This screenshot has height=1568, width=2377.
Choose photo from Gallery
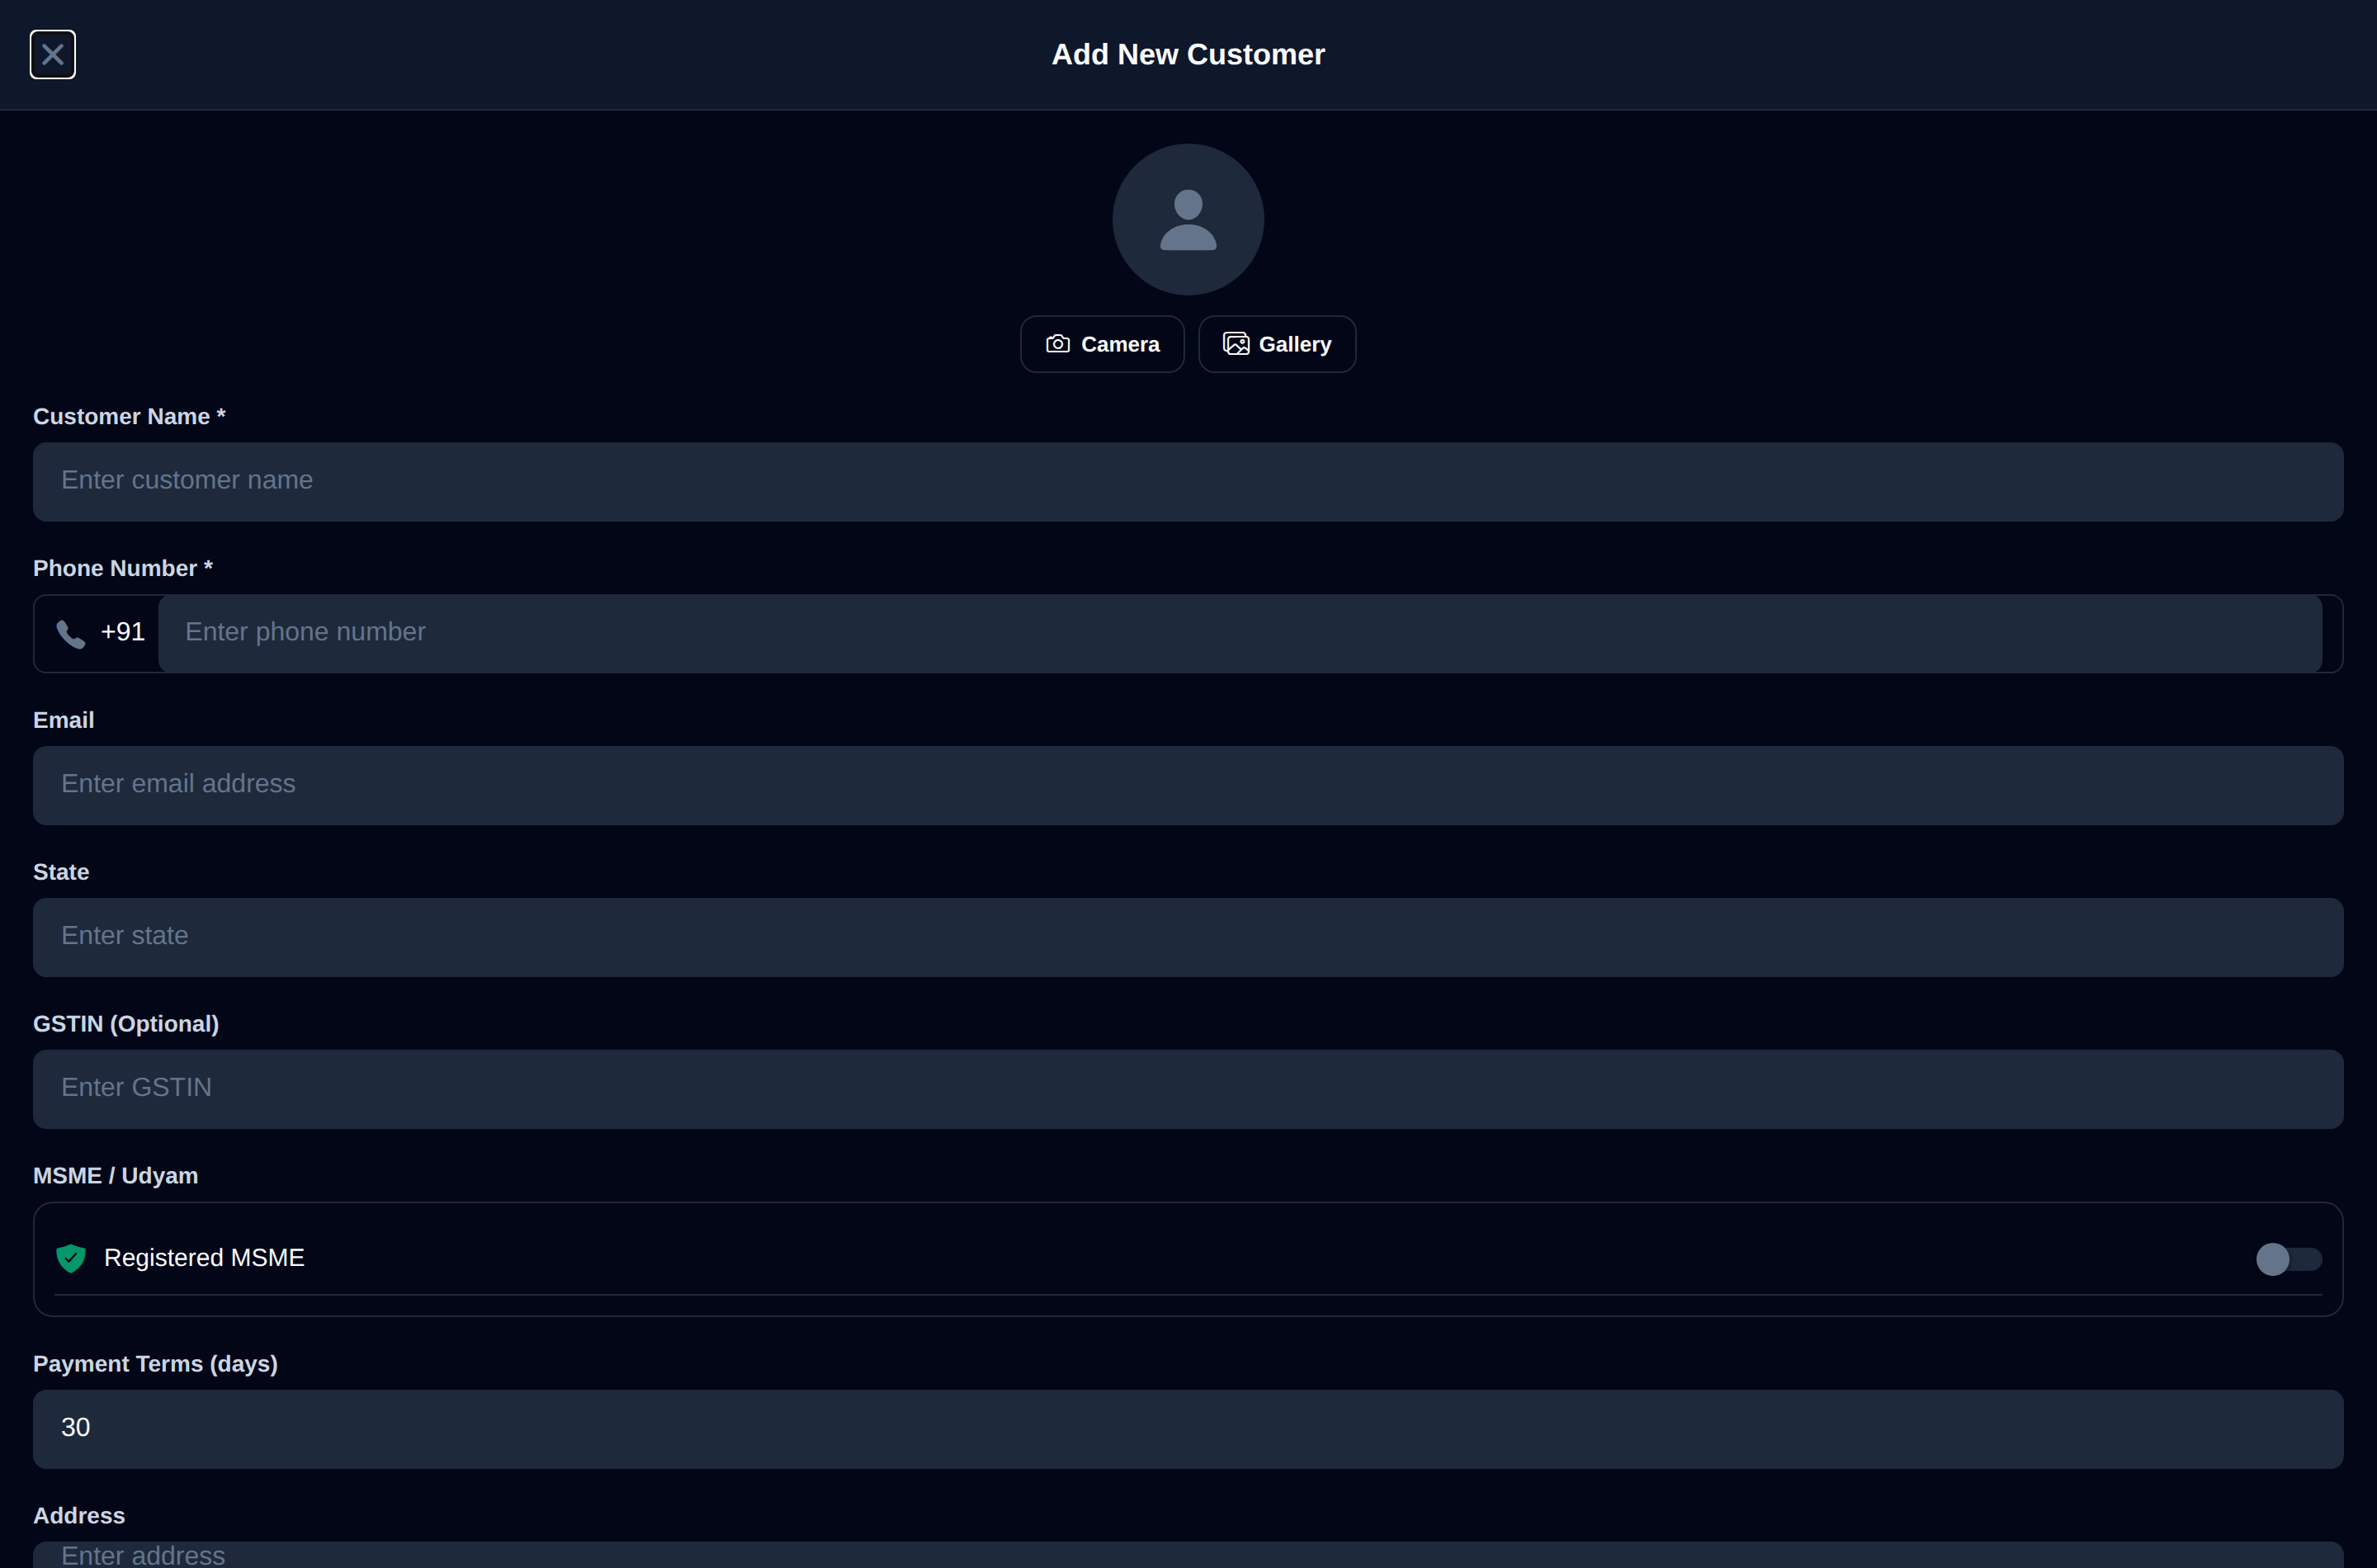point(1277,344)
